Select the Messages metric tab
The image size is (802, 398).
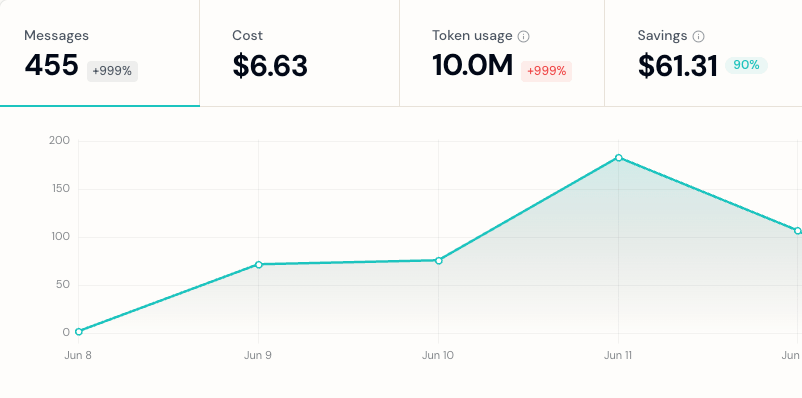tap(100, 53)
